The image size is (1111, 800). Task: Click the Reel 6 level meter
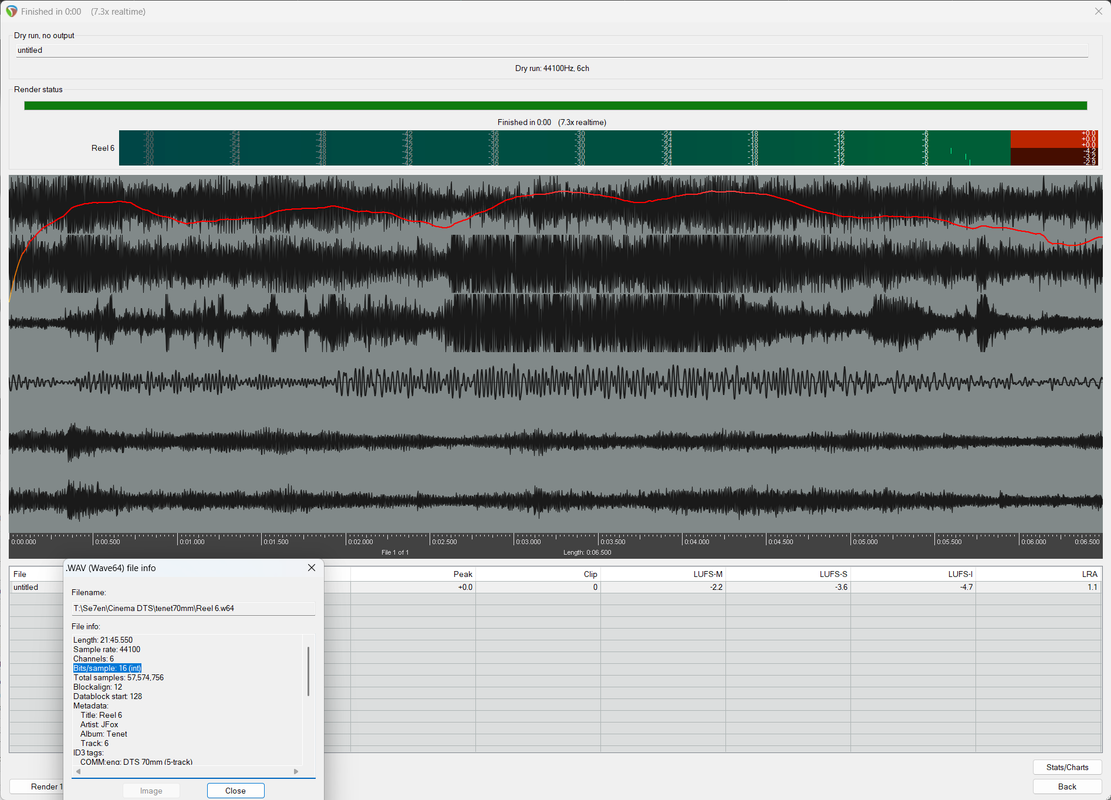609,148
